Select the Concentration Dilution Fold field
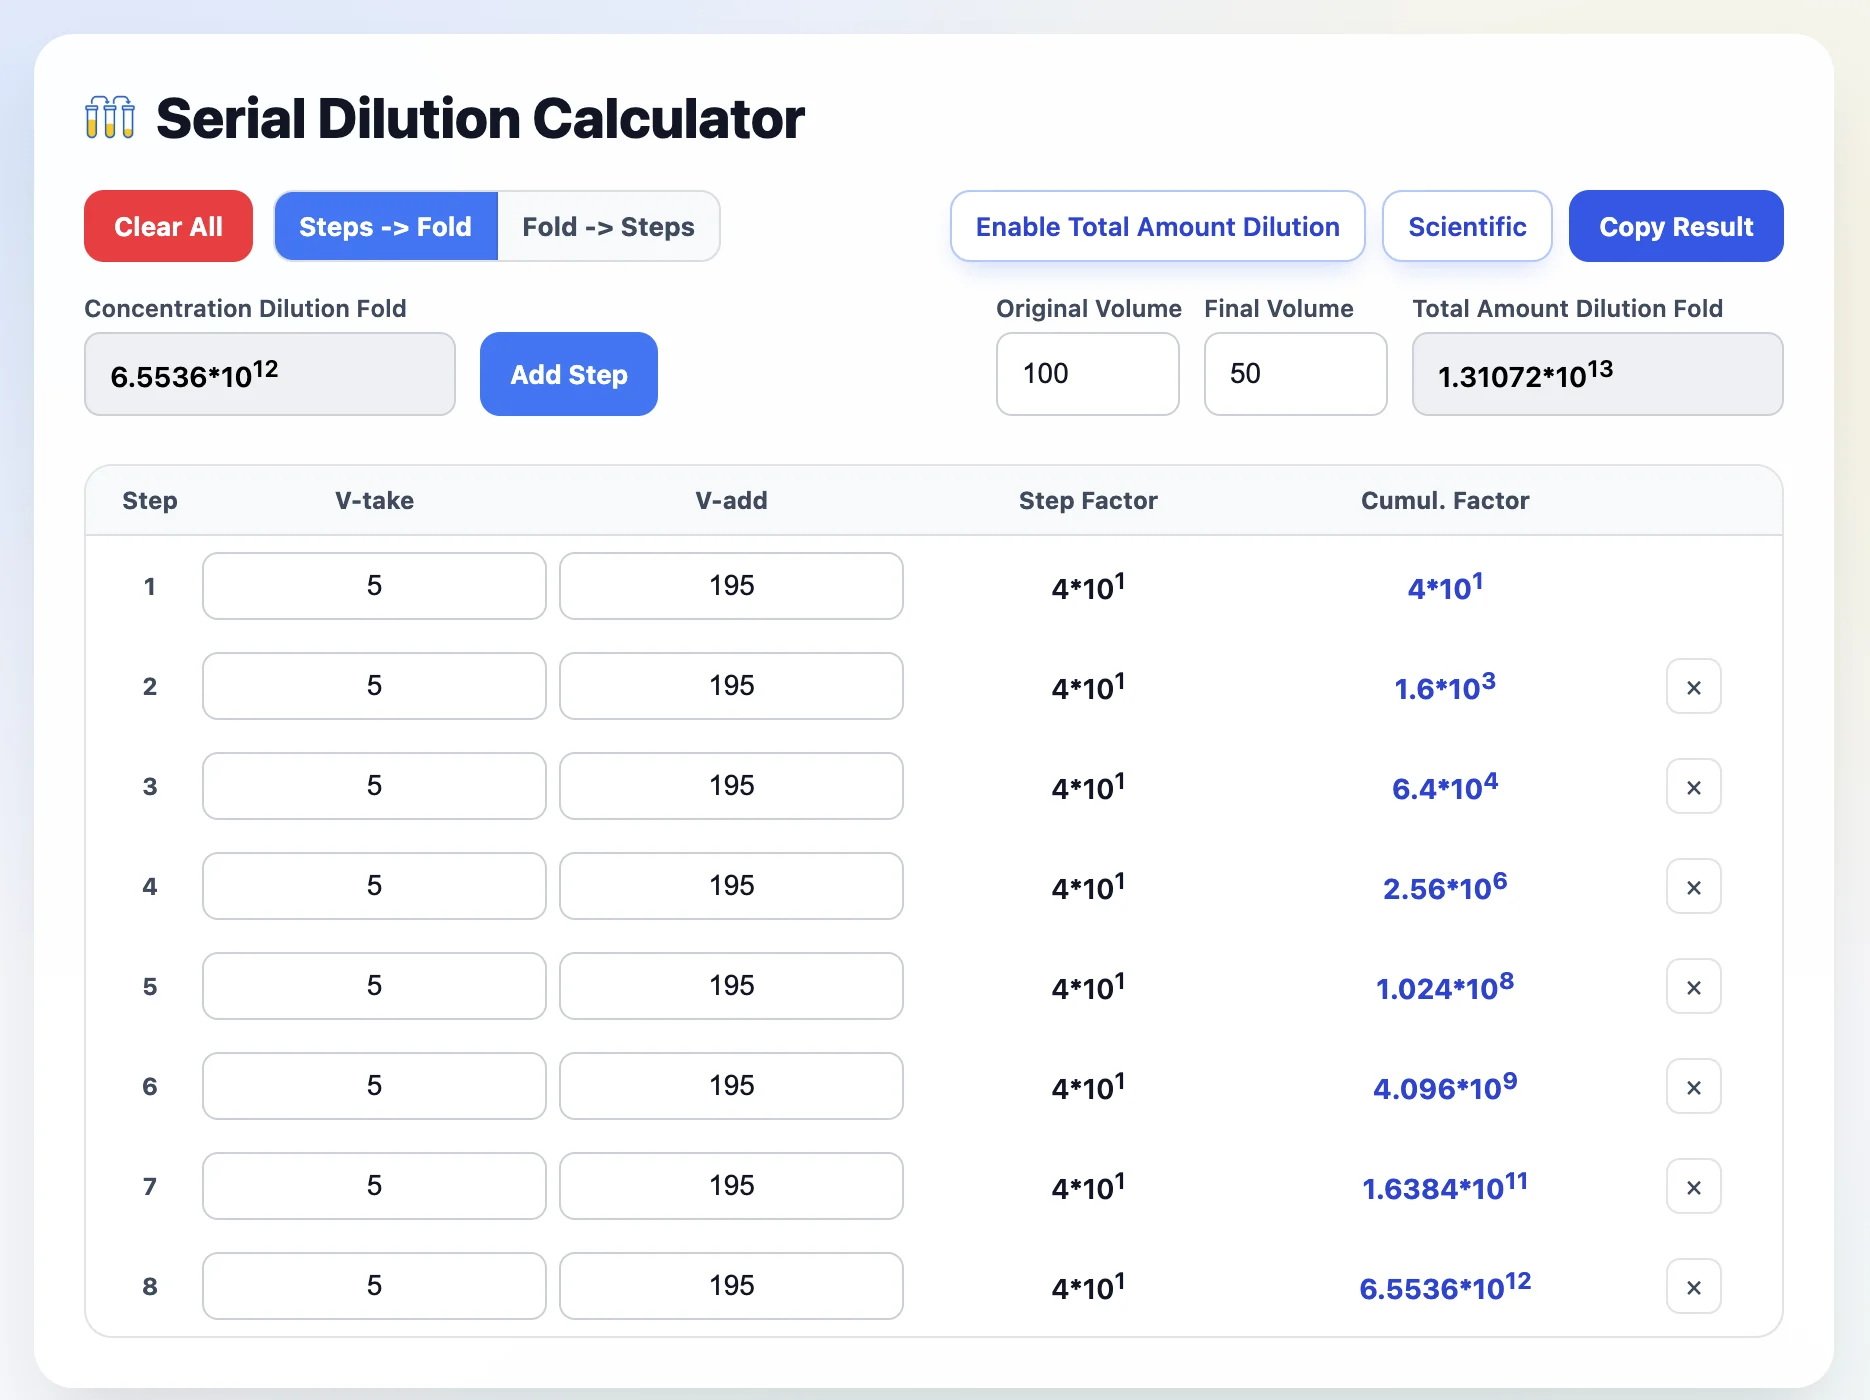1870x1400 pixels. (270, 374)
